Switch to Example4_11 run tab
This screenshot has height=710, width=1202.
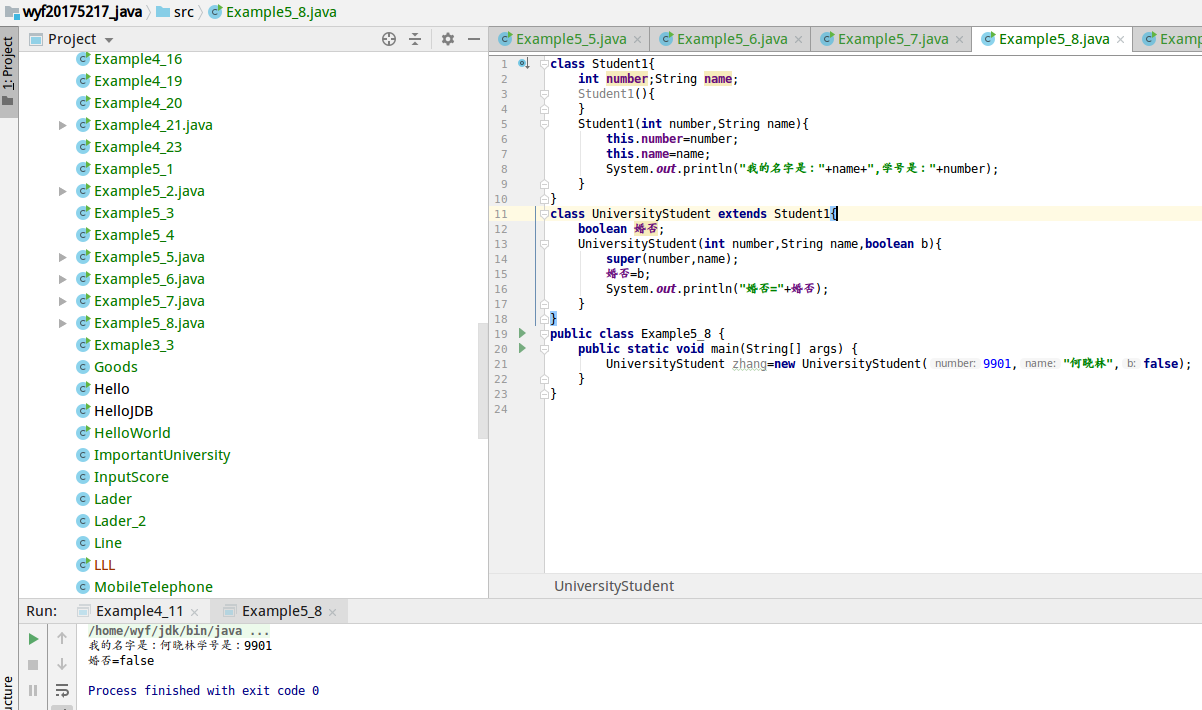(x=139, y=611)
